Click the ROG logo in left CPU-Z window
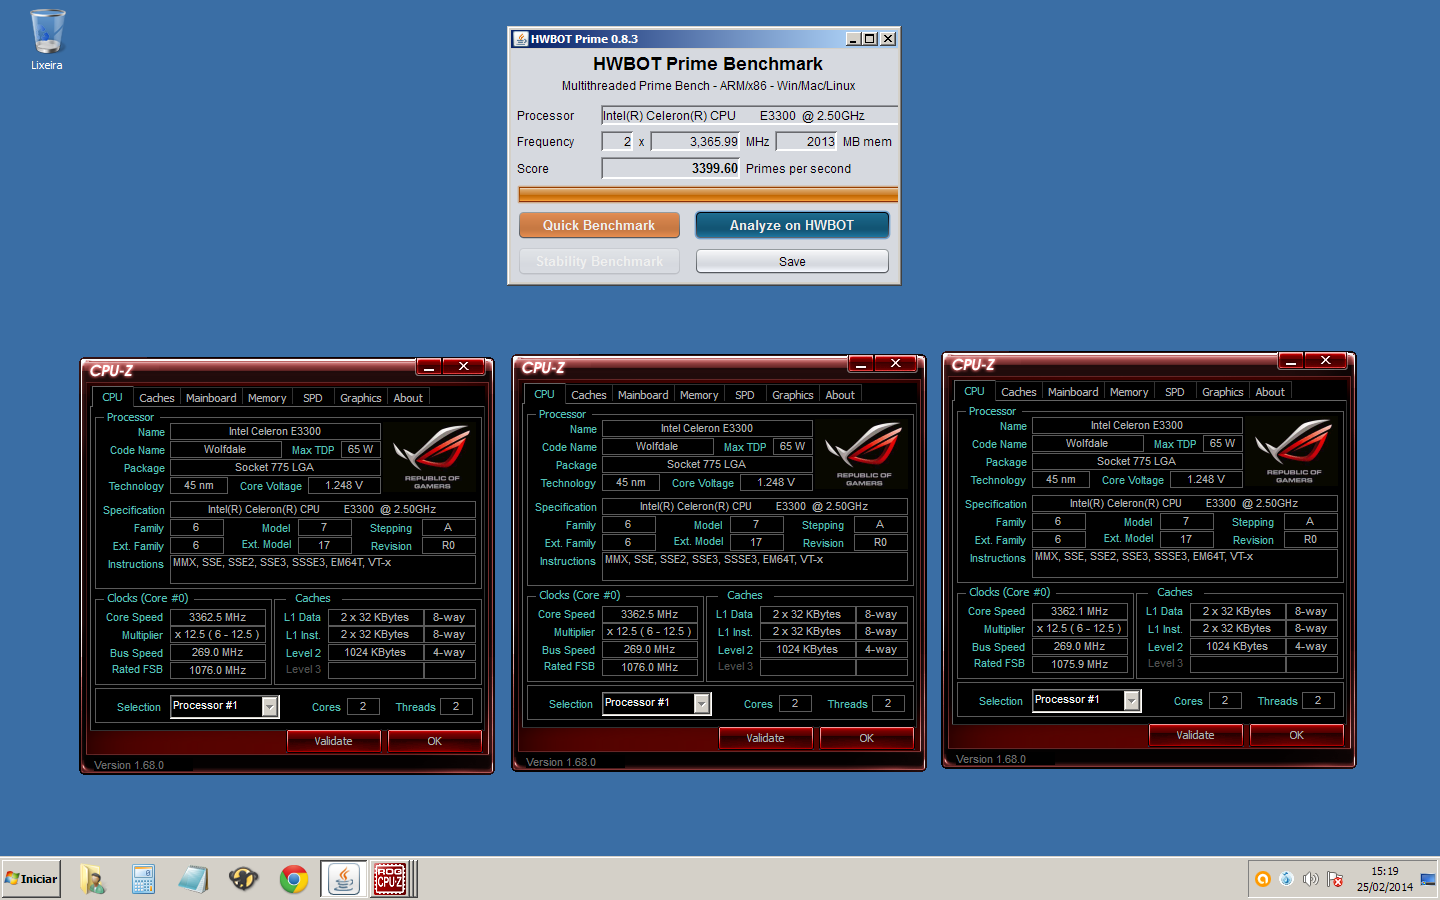The image size is (1440, 900). tap(432, 456)
